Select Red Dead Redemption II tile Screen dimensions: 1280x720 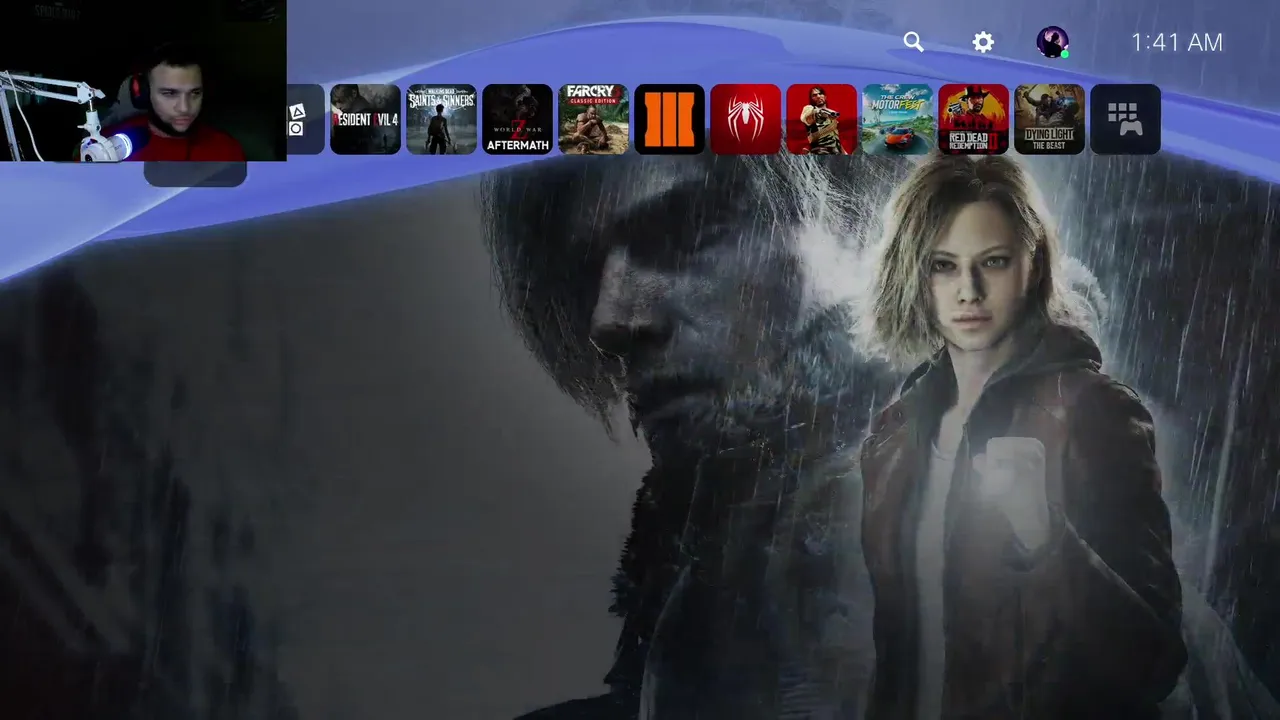click(973, 119)
